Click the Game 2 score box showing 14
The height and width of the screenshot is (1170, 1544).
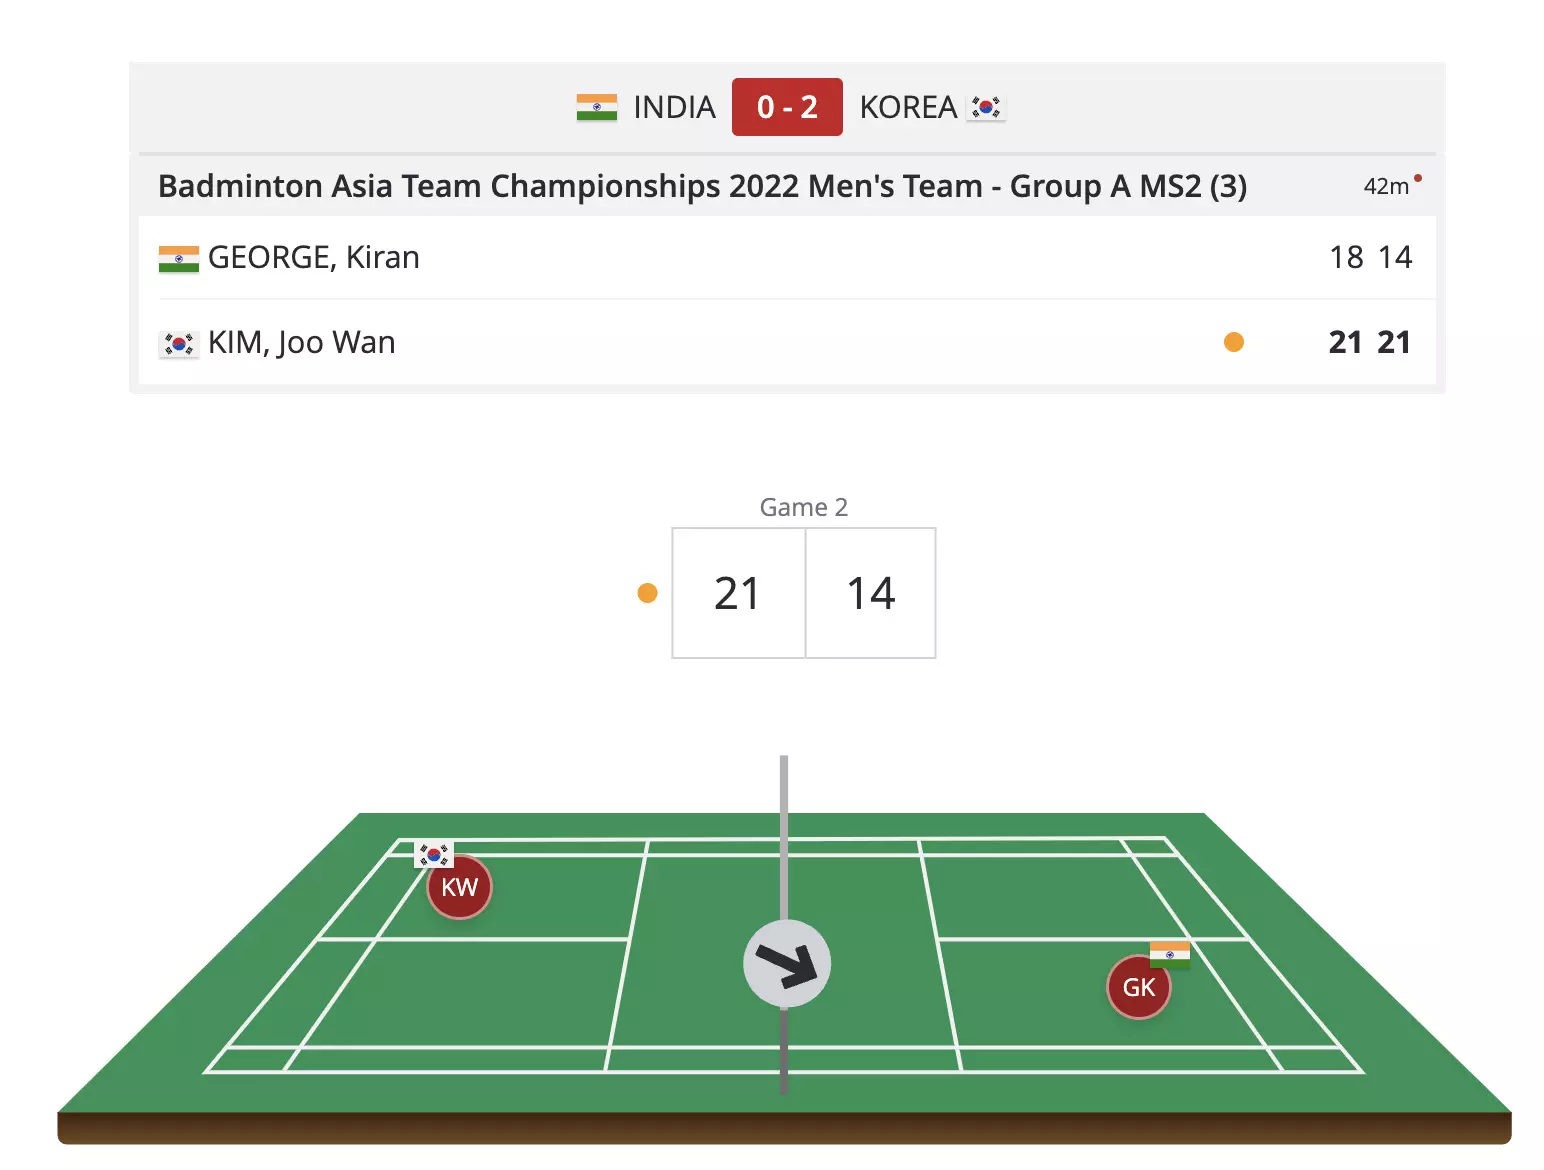[870, 593]
